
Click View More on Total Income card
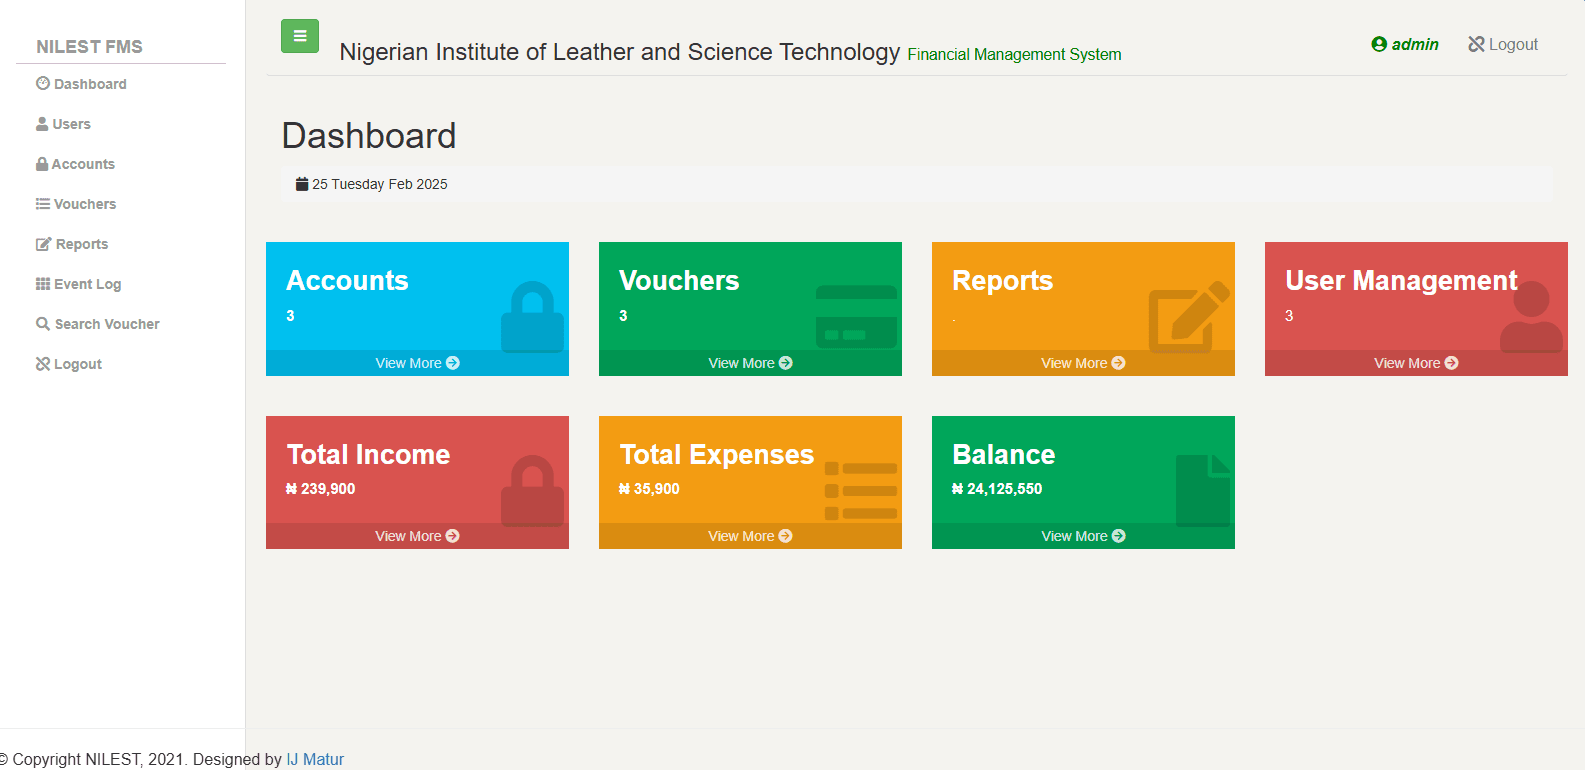point(417,536)
